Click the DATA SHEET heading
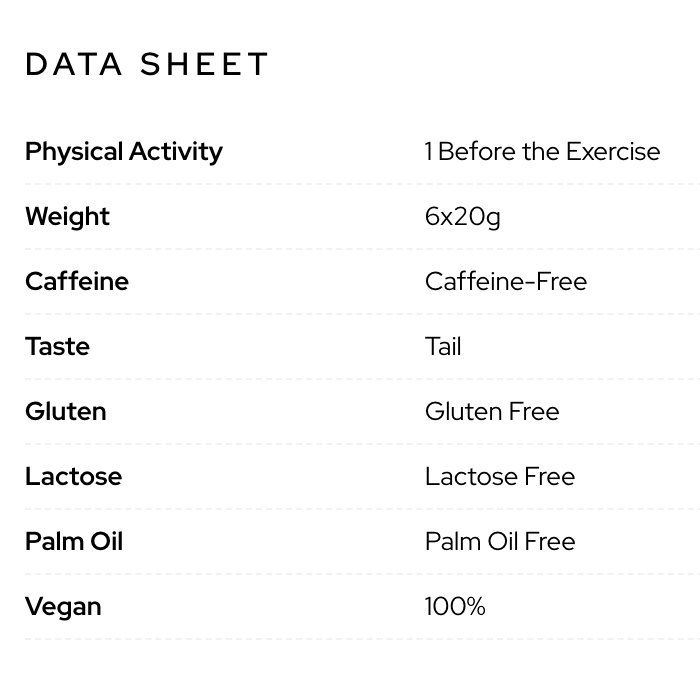This screenshot has height=700, width=700. [147, 64]
